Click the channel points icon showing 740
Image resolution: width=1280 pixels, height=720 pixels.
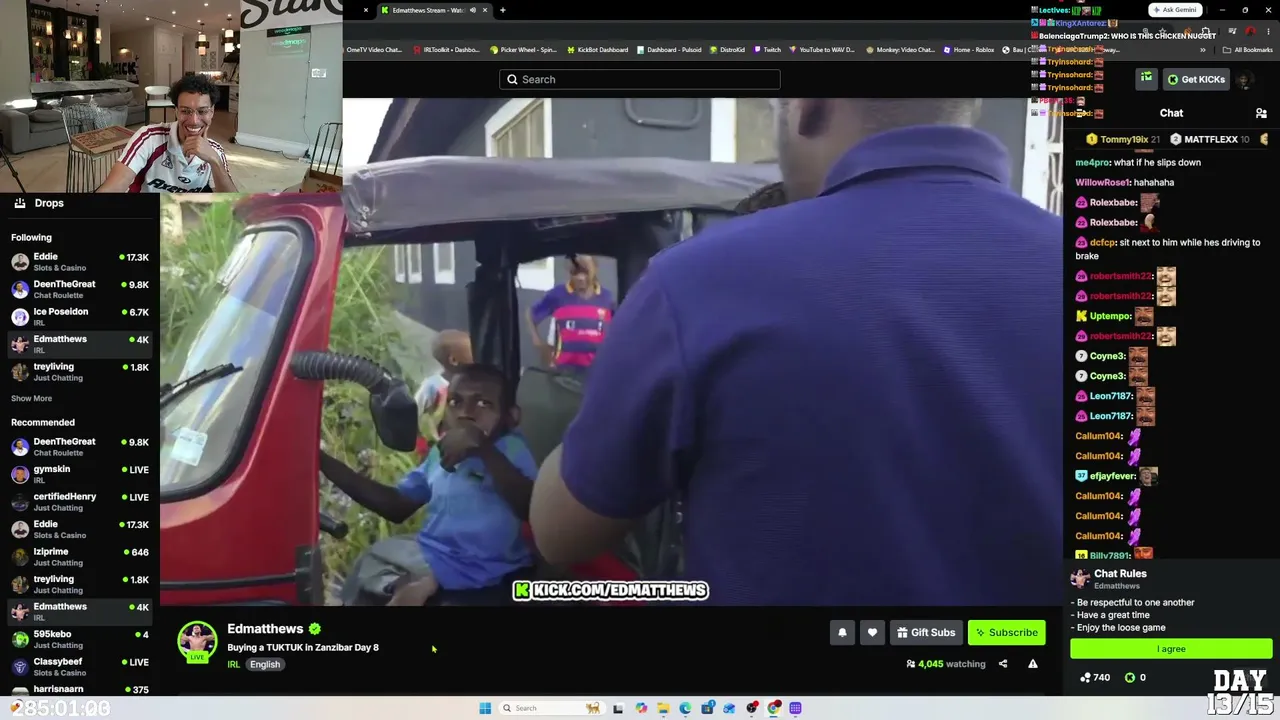(1085, 677)
